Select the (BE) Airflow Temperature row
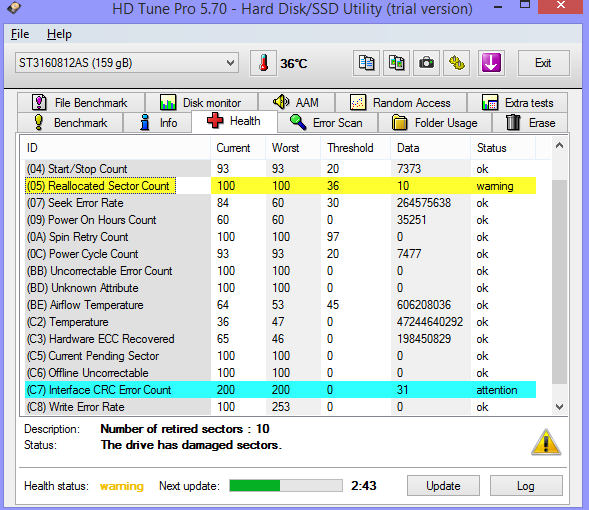 281,305
